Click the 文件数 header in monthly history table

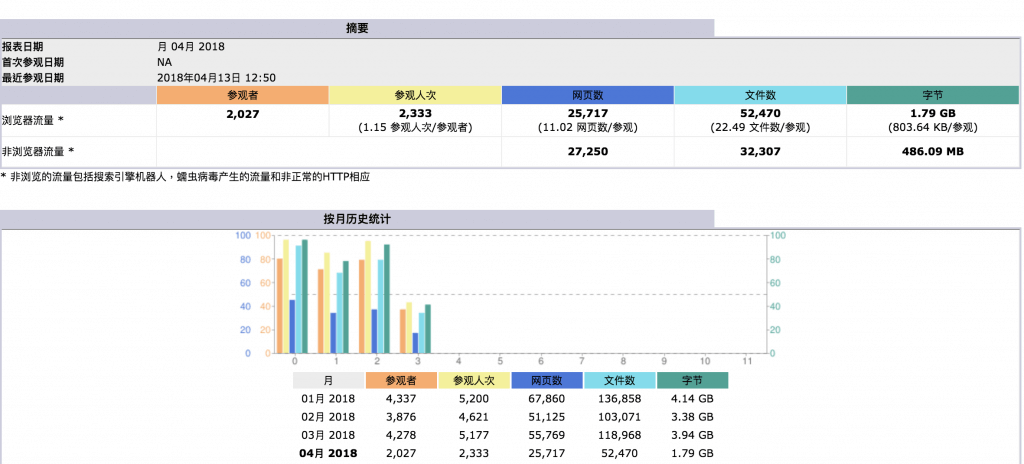pos(619,380)
